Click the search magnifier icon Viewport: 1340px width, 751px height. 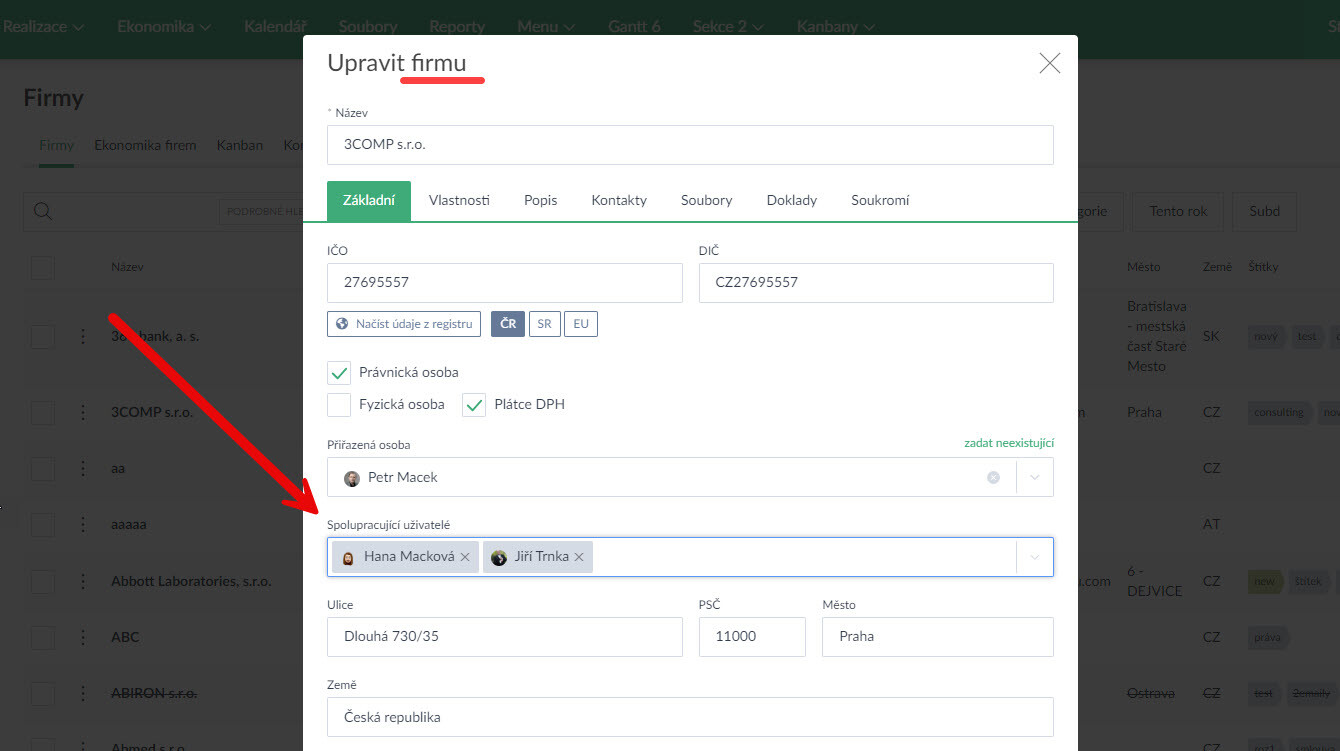click(43, 211)
